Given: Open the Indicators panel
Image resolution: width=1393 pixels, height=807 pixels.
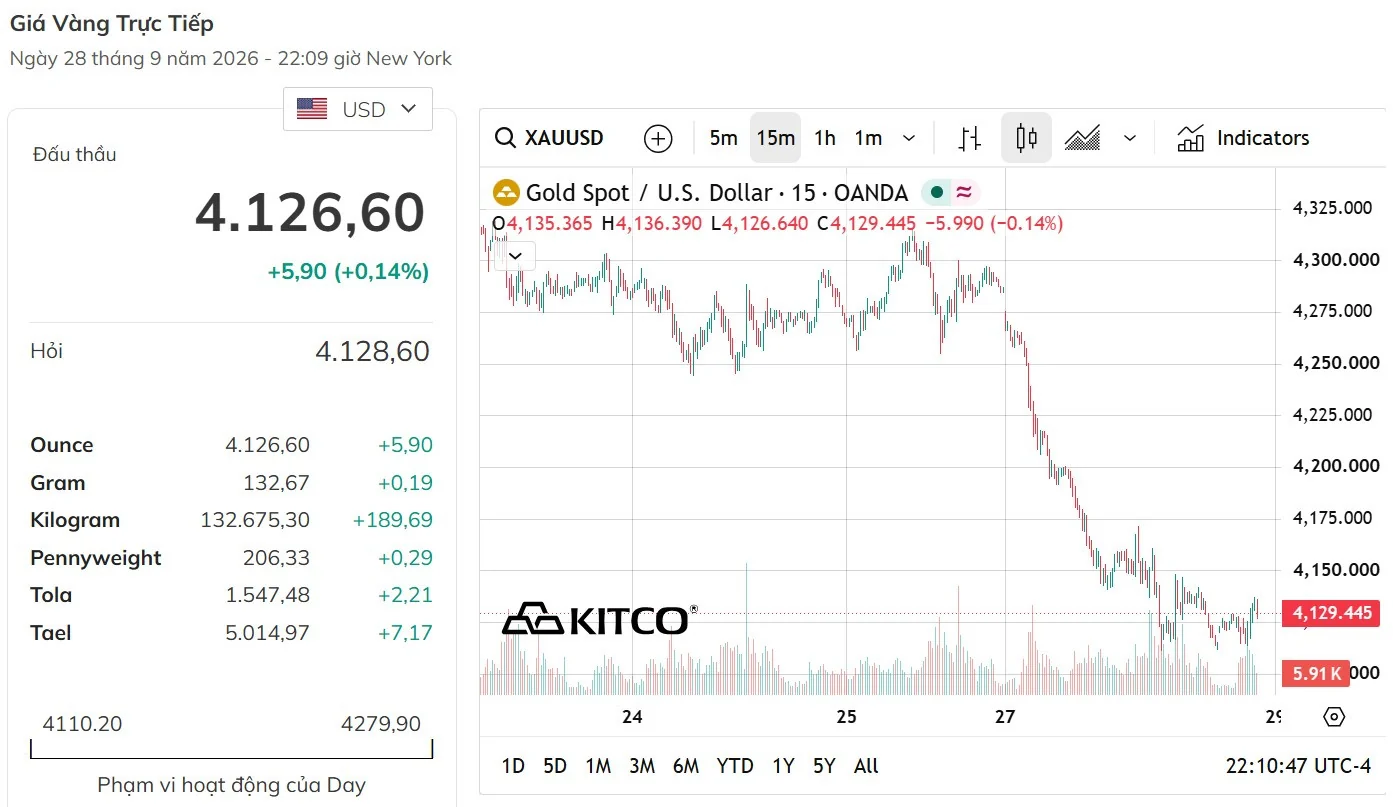Looking at the screenshot, I should coord(1243,138).
